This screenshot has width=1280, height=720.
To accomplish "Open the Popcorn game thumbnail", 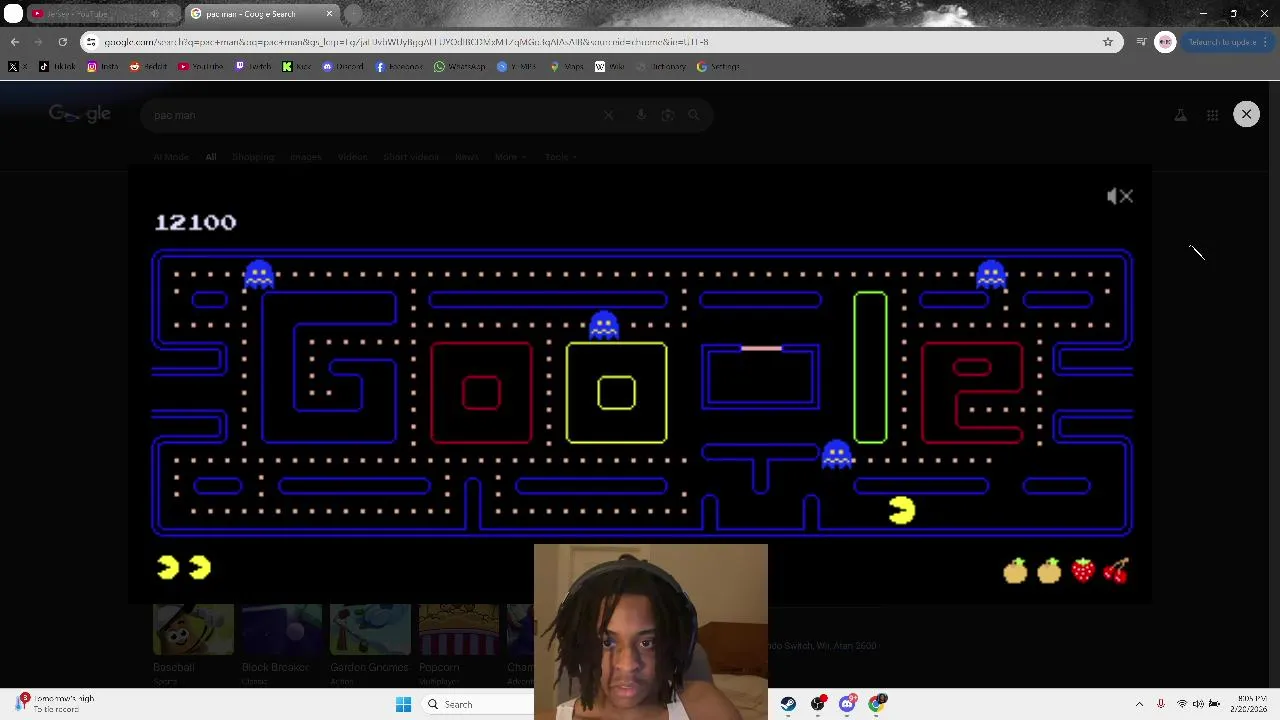I will [x=459, y=629].
